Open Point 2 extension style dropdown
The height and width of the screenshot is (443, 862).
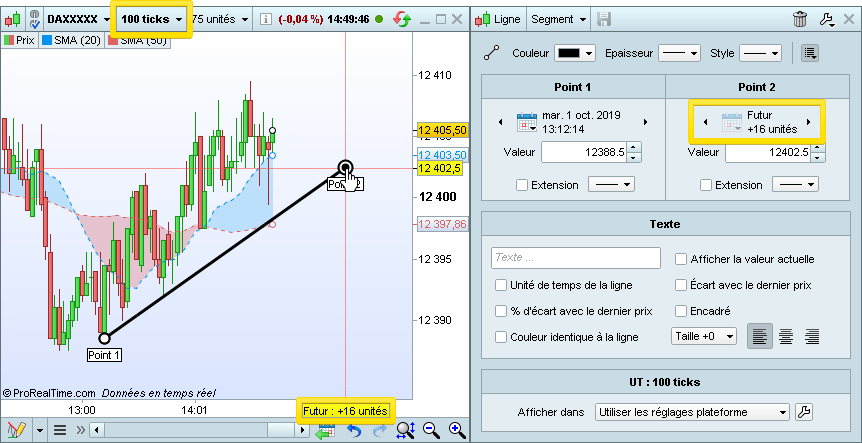795,185
